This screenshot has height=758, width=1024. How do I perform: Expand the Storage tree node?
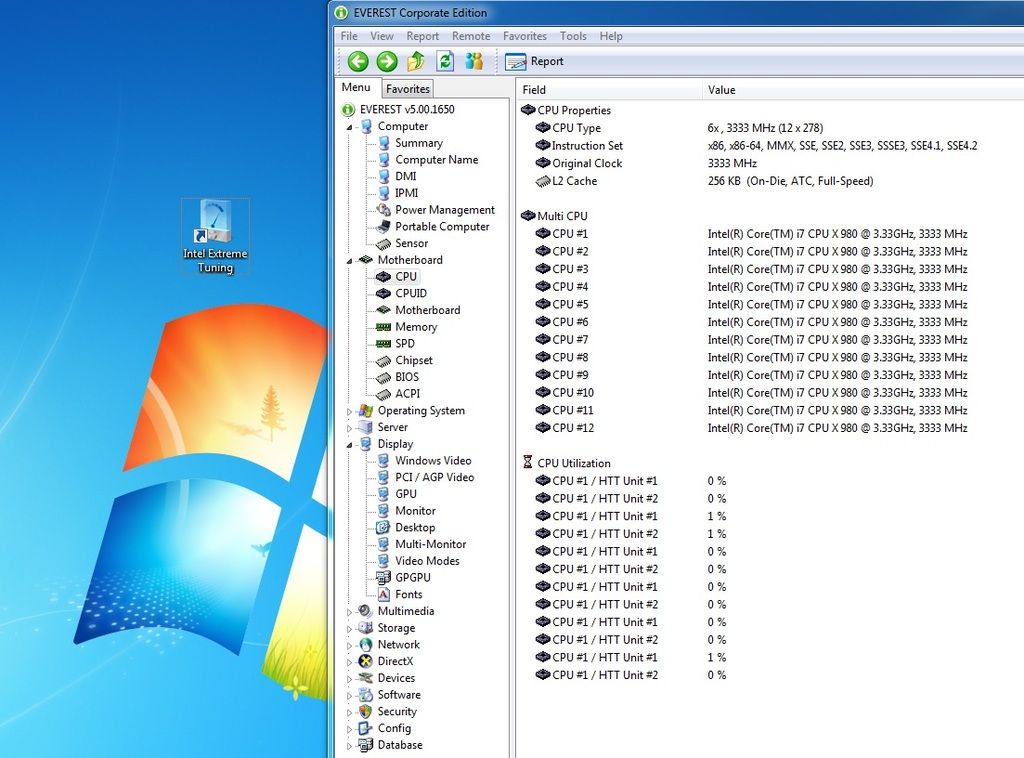(349, 629)
